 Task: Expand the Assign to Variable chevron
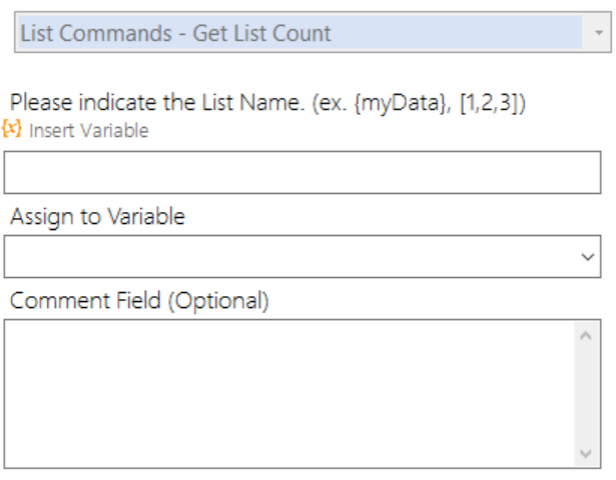click(587, 257)
